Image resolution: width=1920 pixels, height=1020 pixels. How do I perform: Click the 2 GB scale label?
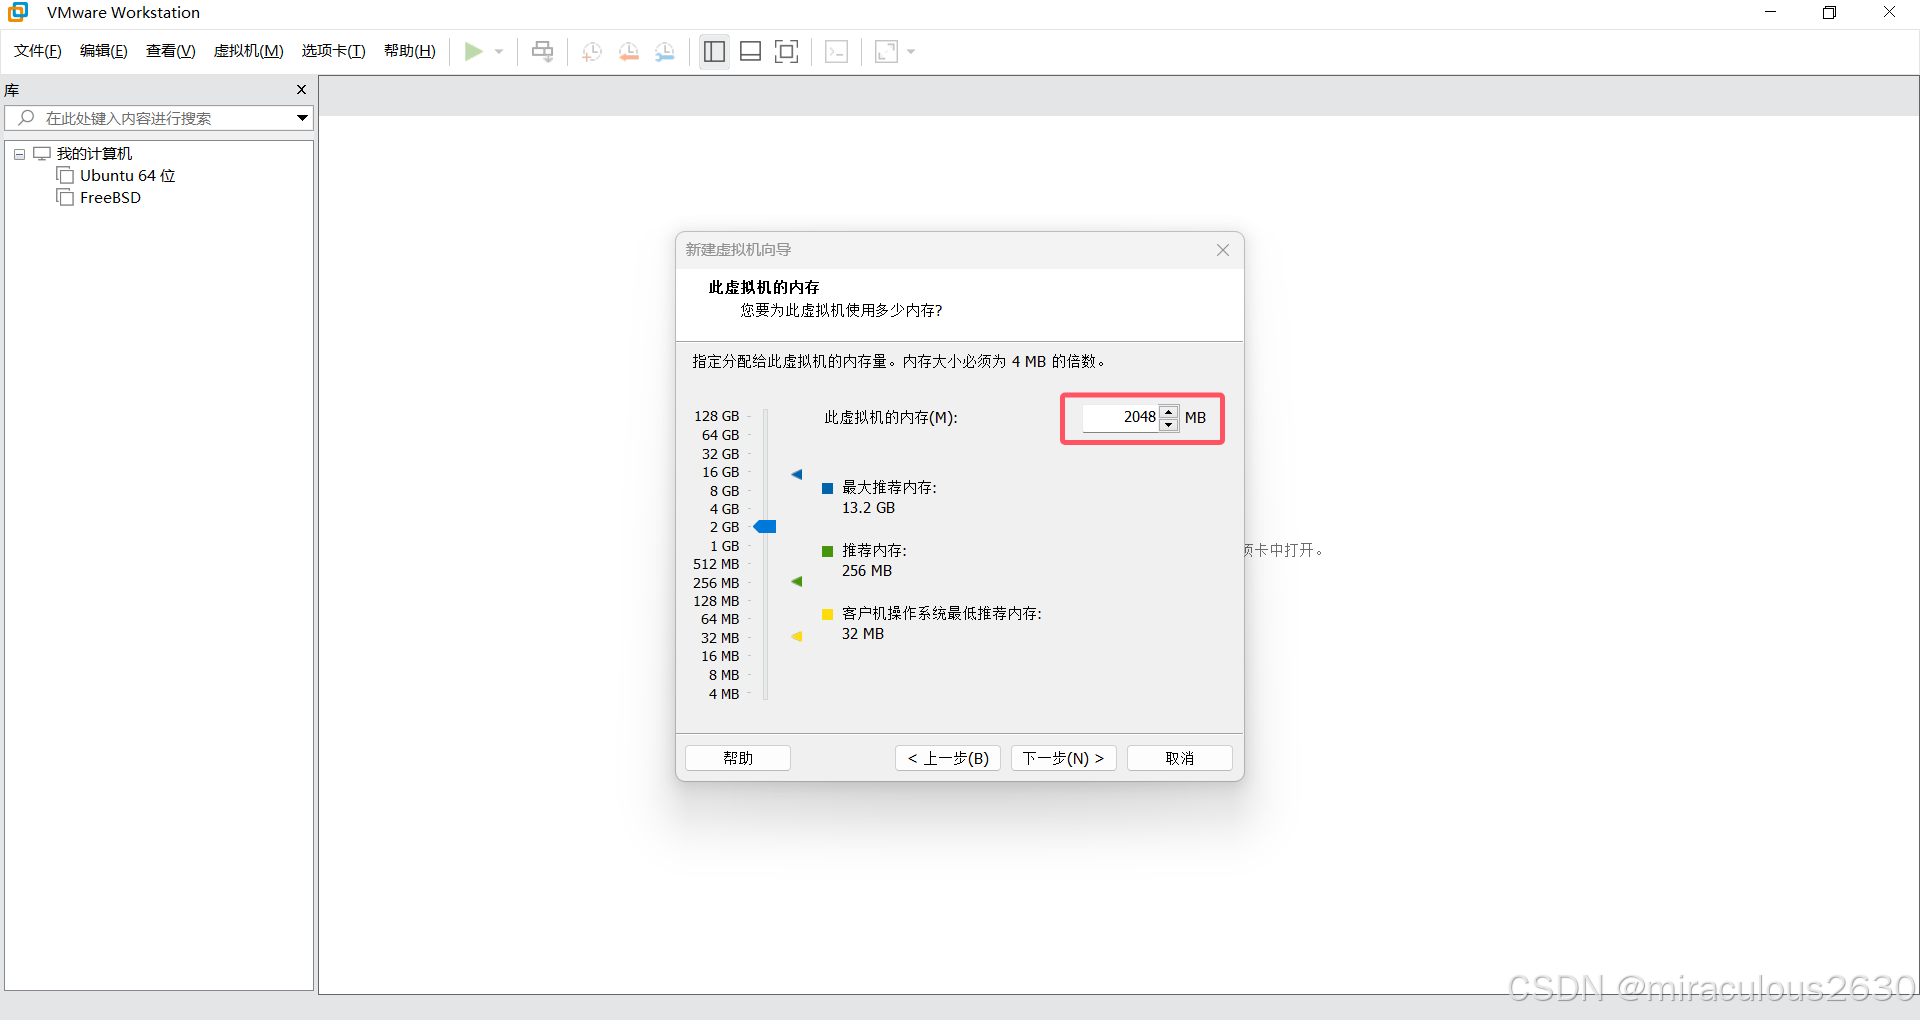[724, 527]
